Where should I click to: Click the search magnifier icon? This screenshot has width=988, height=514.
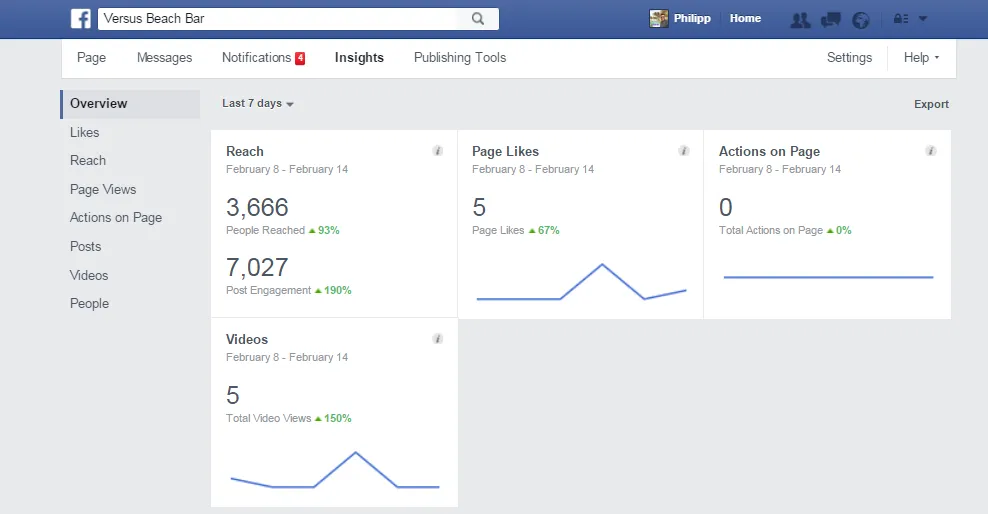[x=478, y=19]
